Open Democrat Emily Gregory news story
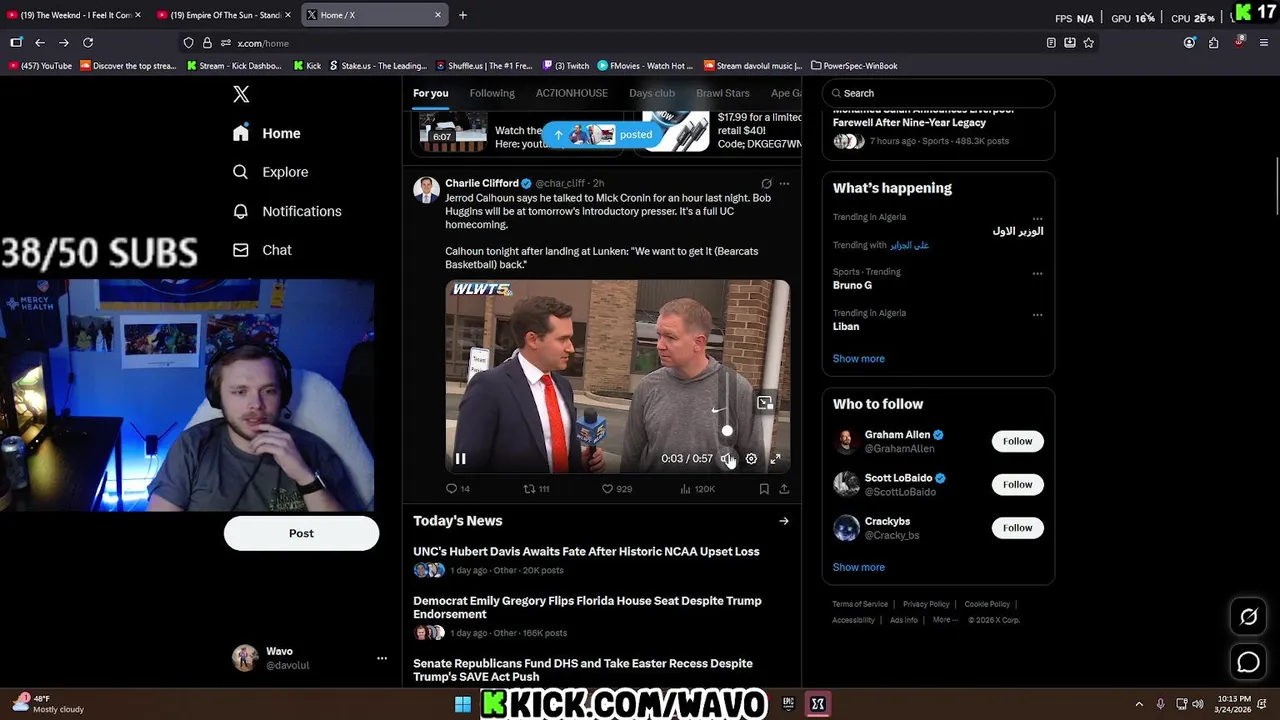This screenshot has width=1280, height=720. [587, 608]
